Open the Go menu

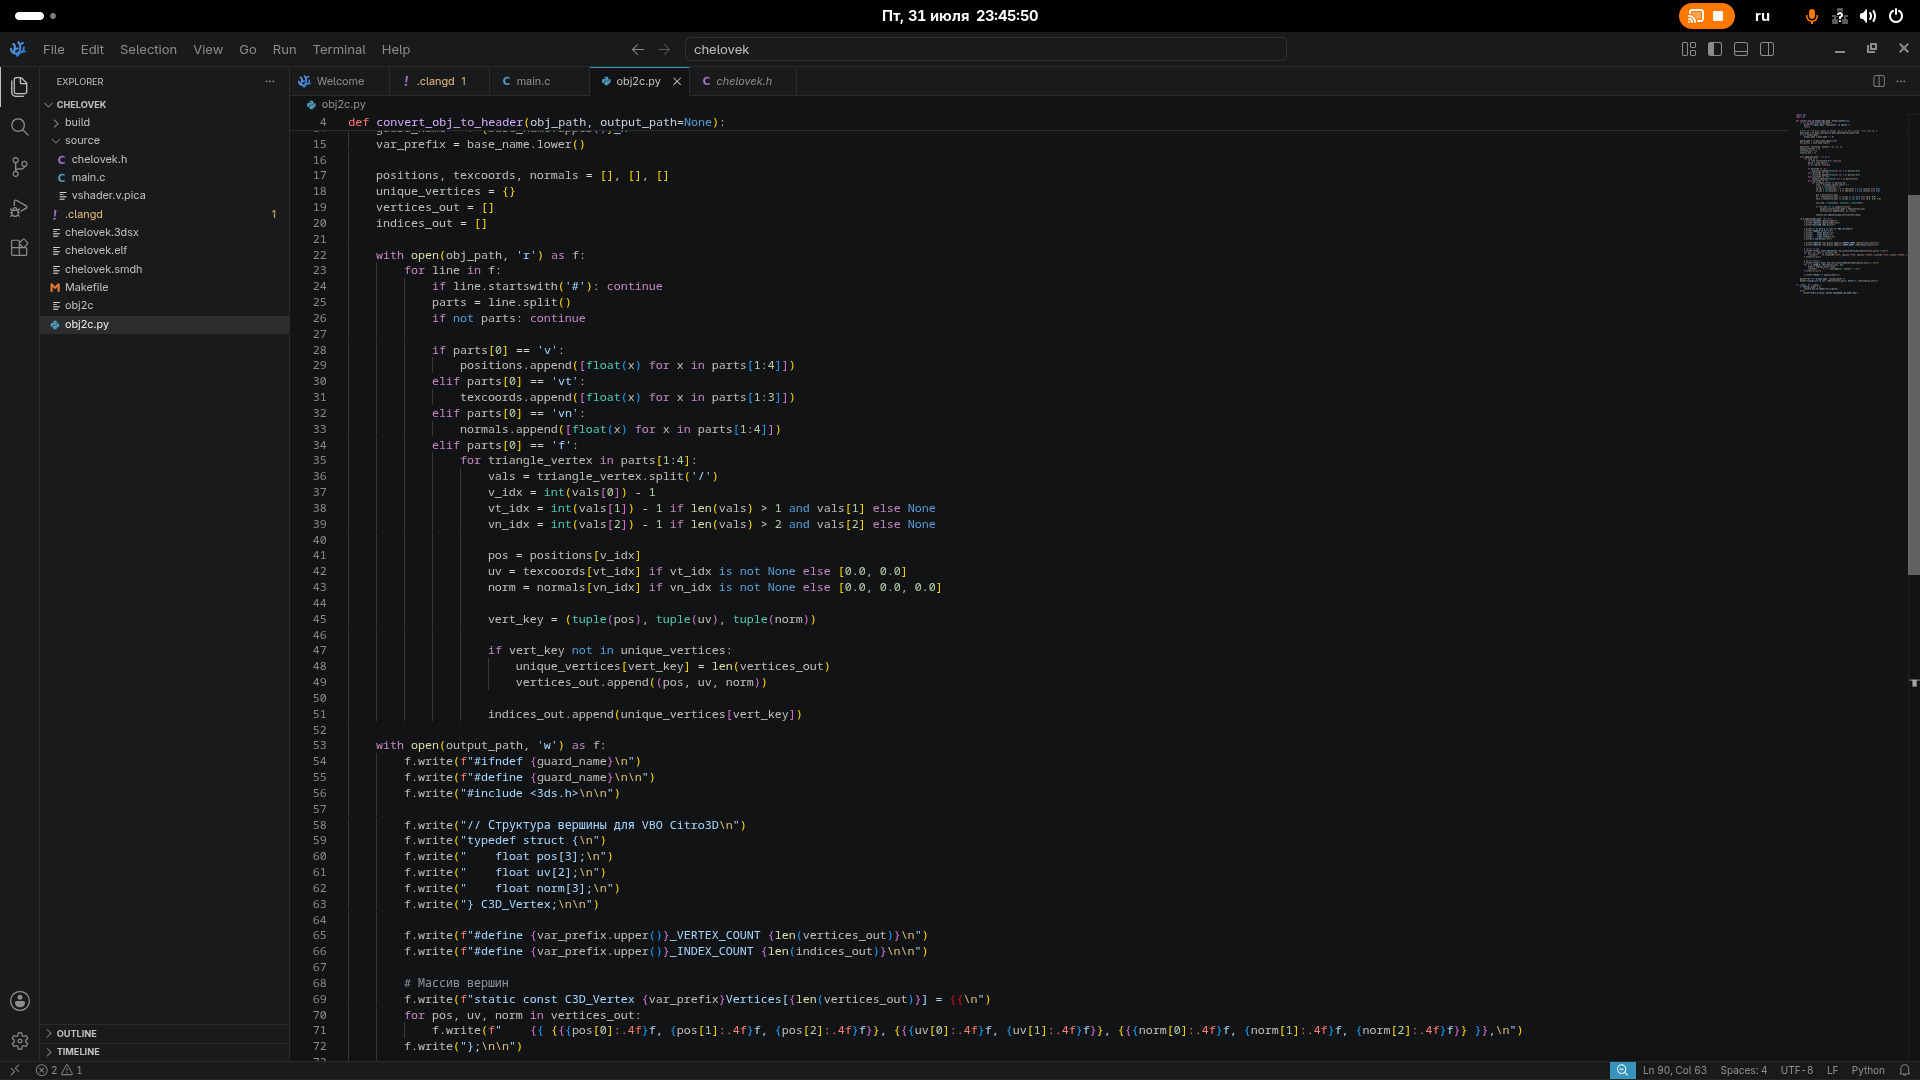pos(248,49)
